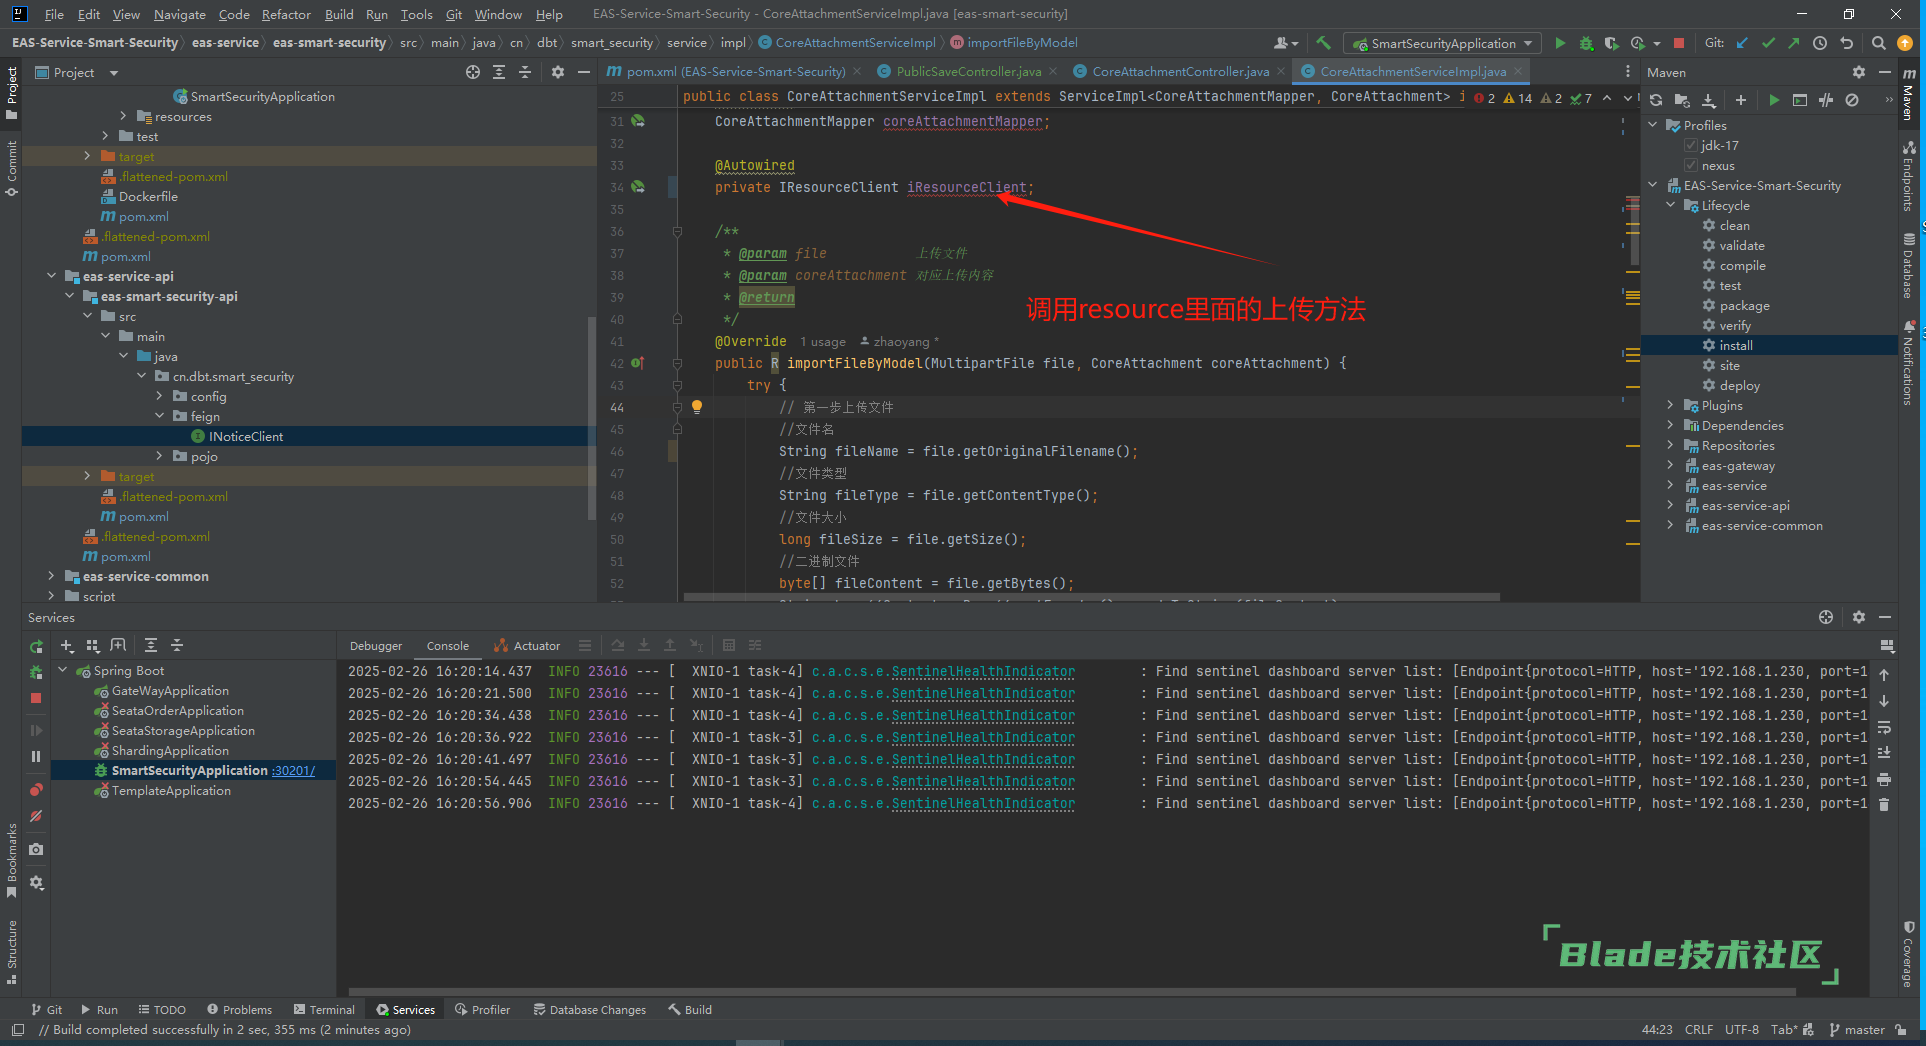The image size is (1926, 1046).
Task: Open Project panel options gear
Action: [x=558, y=72]
